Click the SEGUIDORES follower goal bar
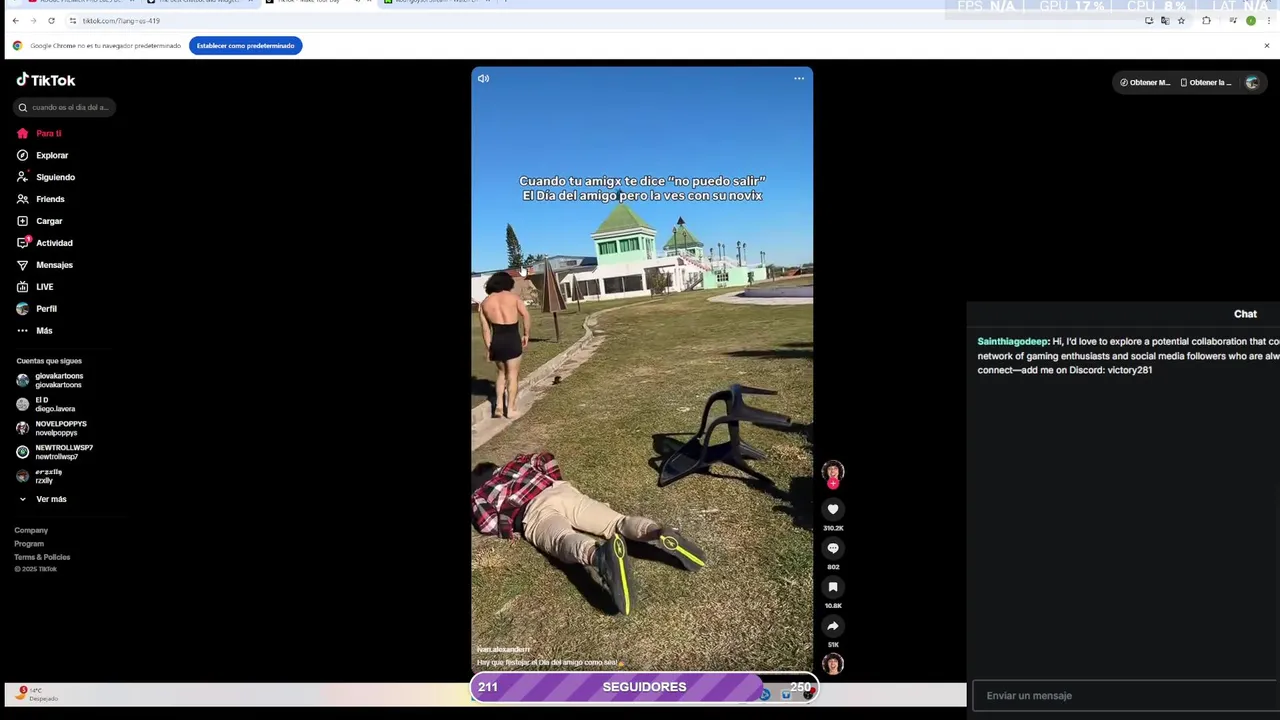1280x720 pixels. [644, 687]
